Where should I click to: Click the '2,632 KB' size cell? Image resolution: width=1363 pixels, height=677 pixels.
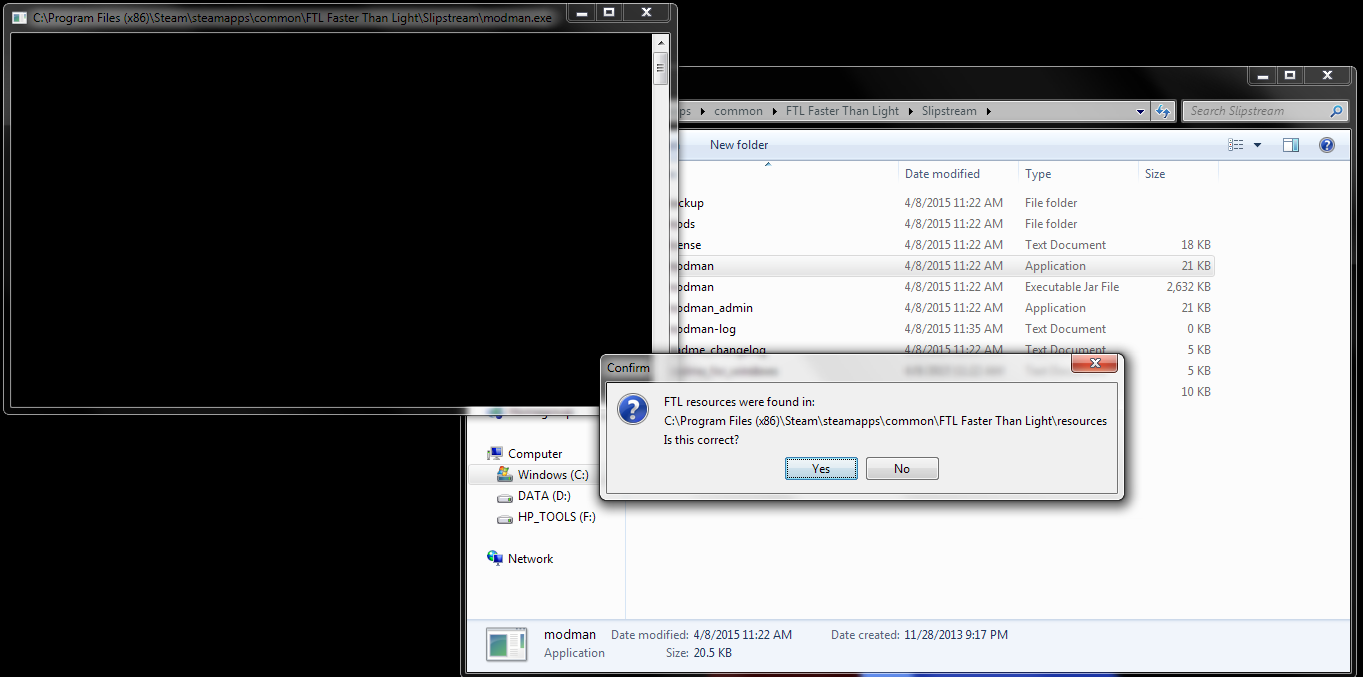click(x=1188, y=287)
